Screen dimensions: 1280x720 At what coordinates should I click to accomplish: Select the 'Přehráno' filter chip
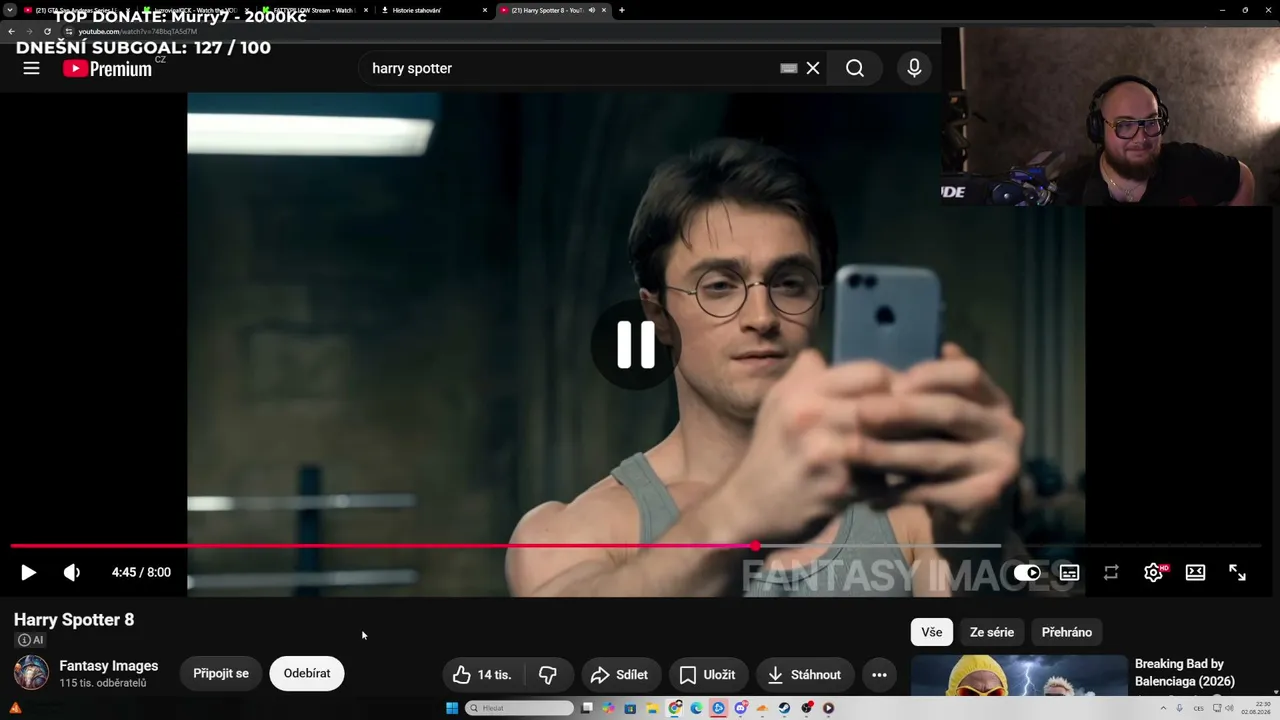[x=1067, y=632]
